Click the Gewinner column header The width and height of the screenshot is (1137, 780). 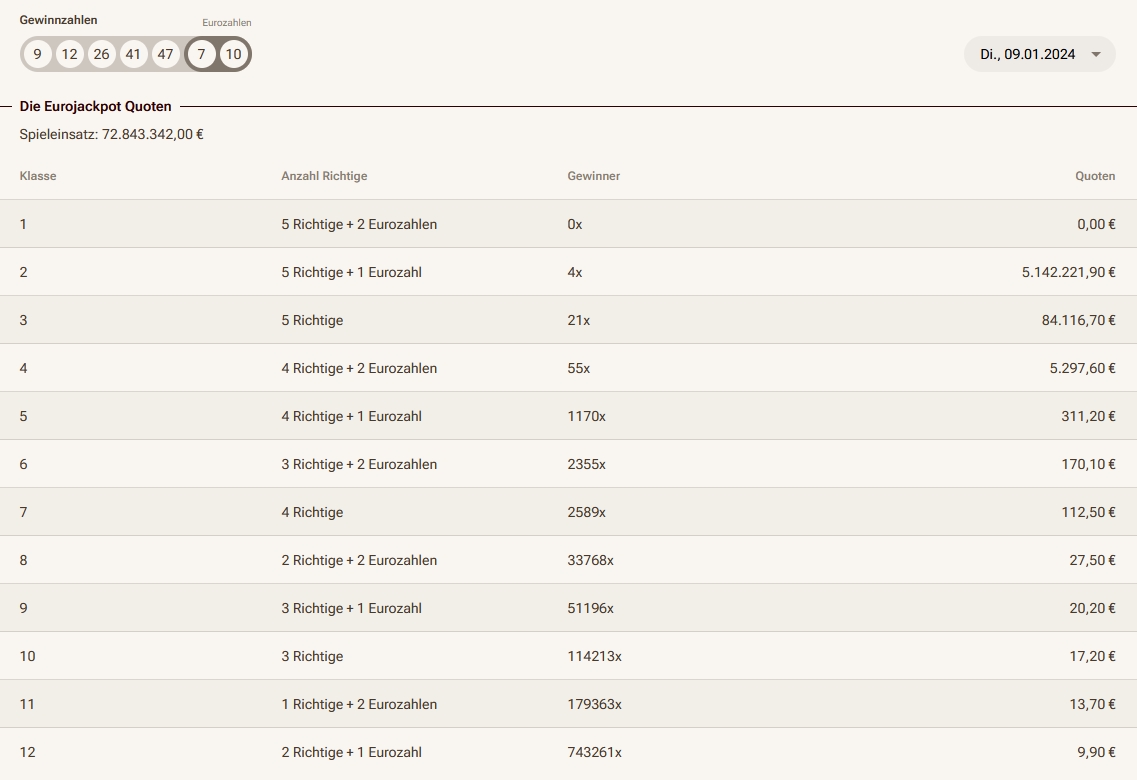pos(594,176)
